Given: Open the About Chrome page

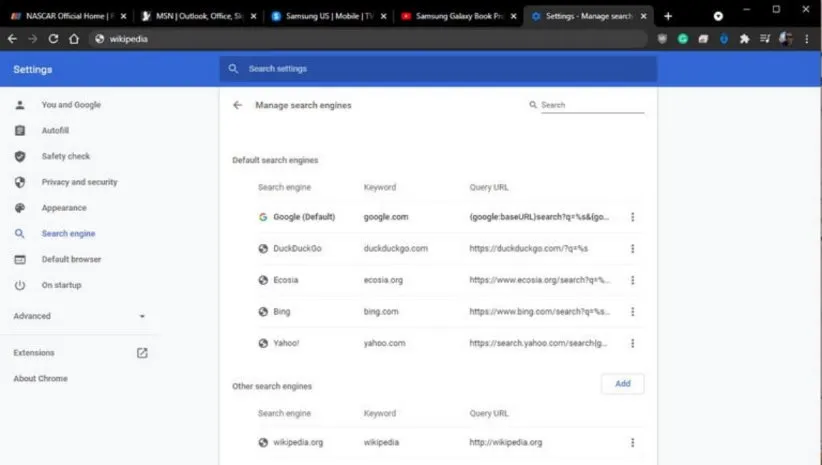Looking at the screenshot, I should pyautogui.click(x=41, y=379).
